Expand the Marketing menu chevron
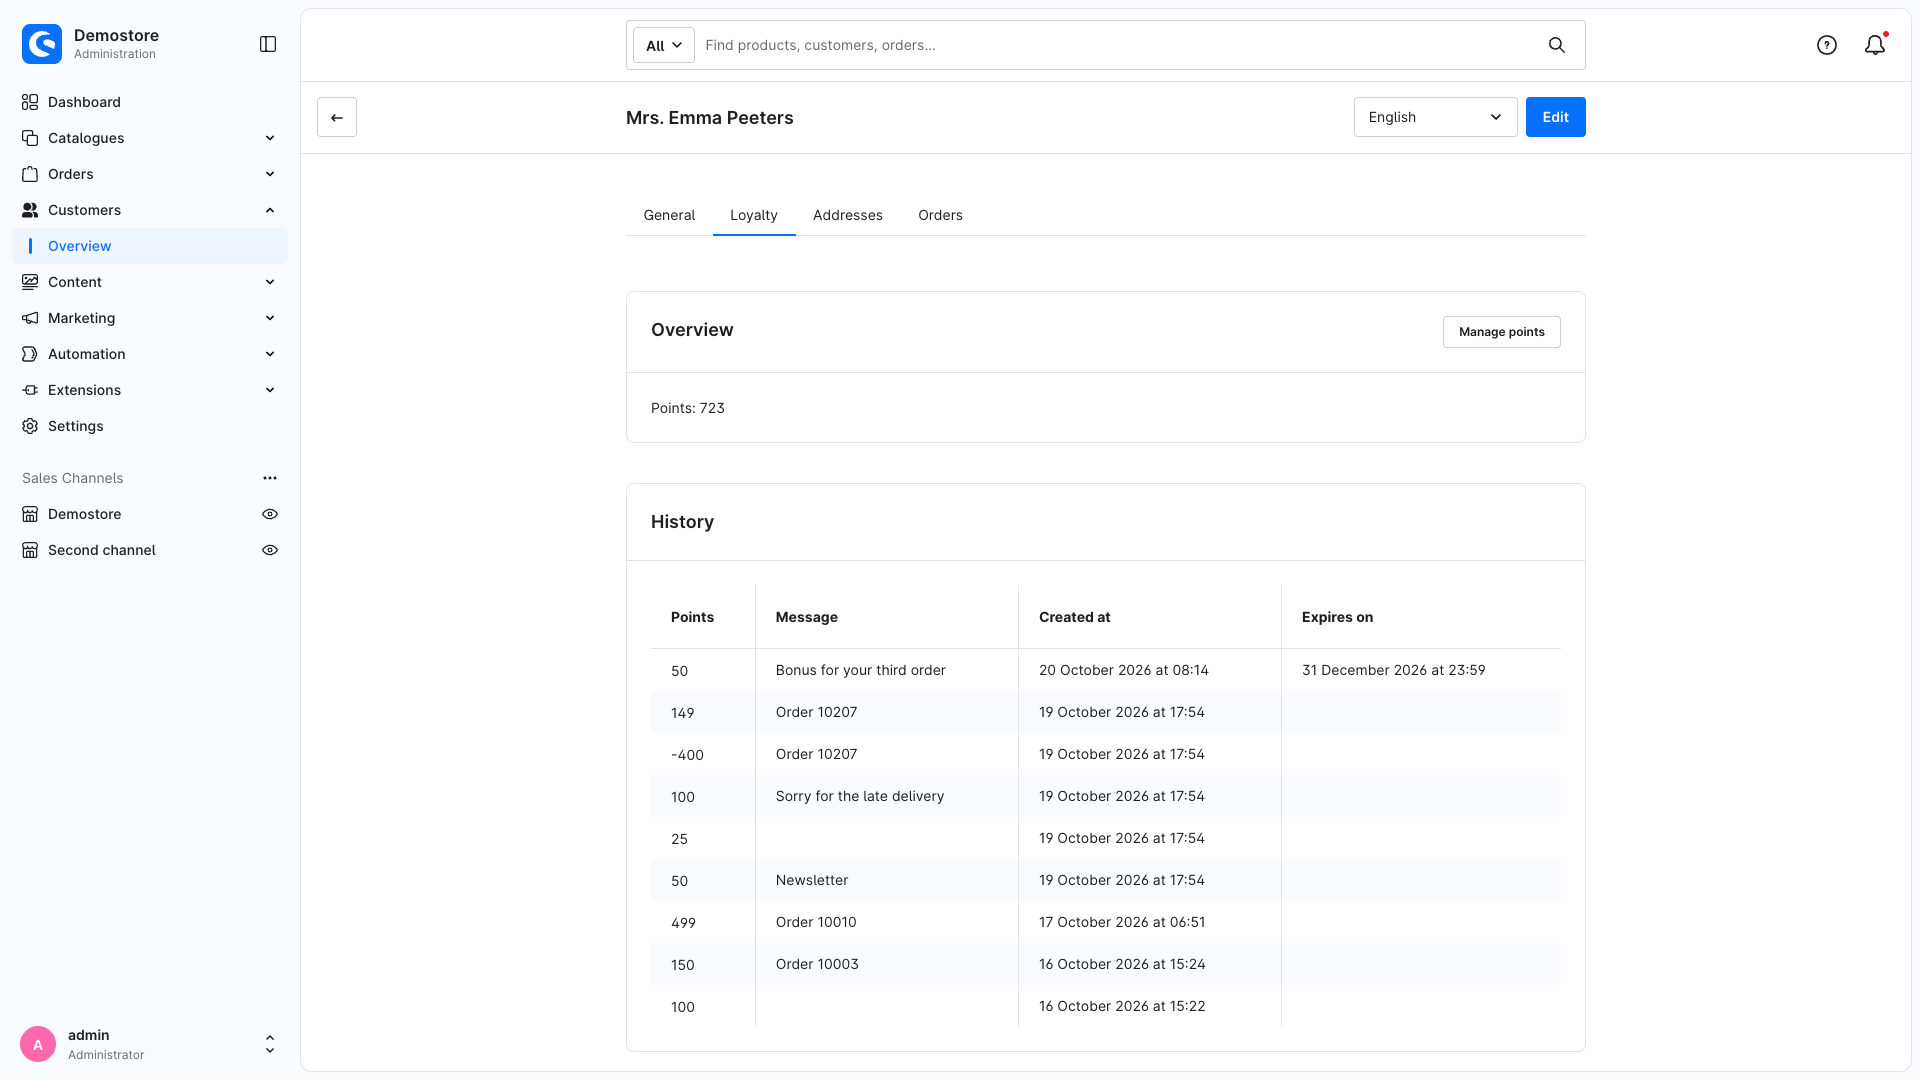Screen dimensions: 1920x1080 pos(270,318)
